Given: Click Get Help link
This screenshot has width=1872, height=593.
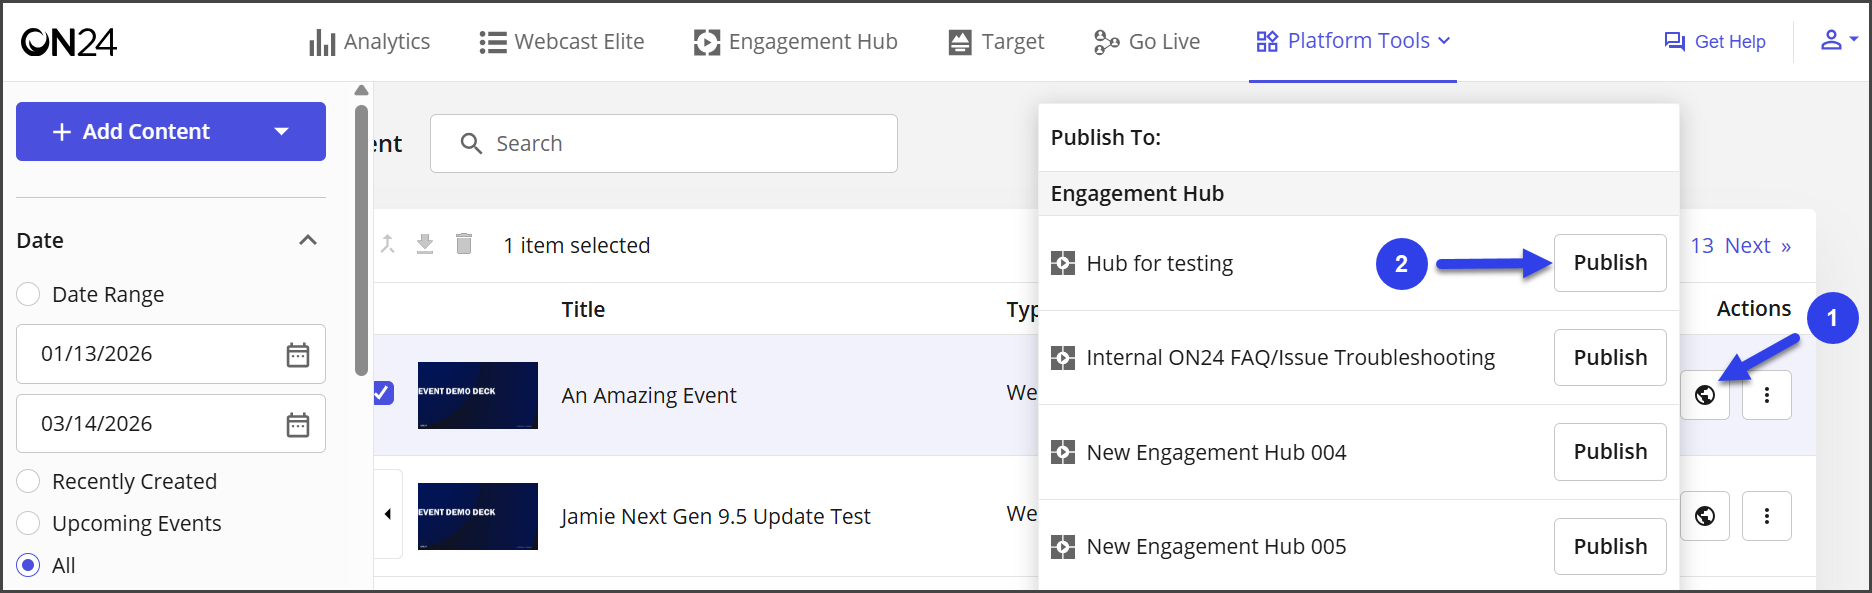Looking at the screenshot, I should coord(1715,42).
